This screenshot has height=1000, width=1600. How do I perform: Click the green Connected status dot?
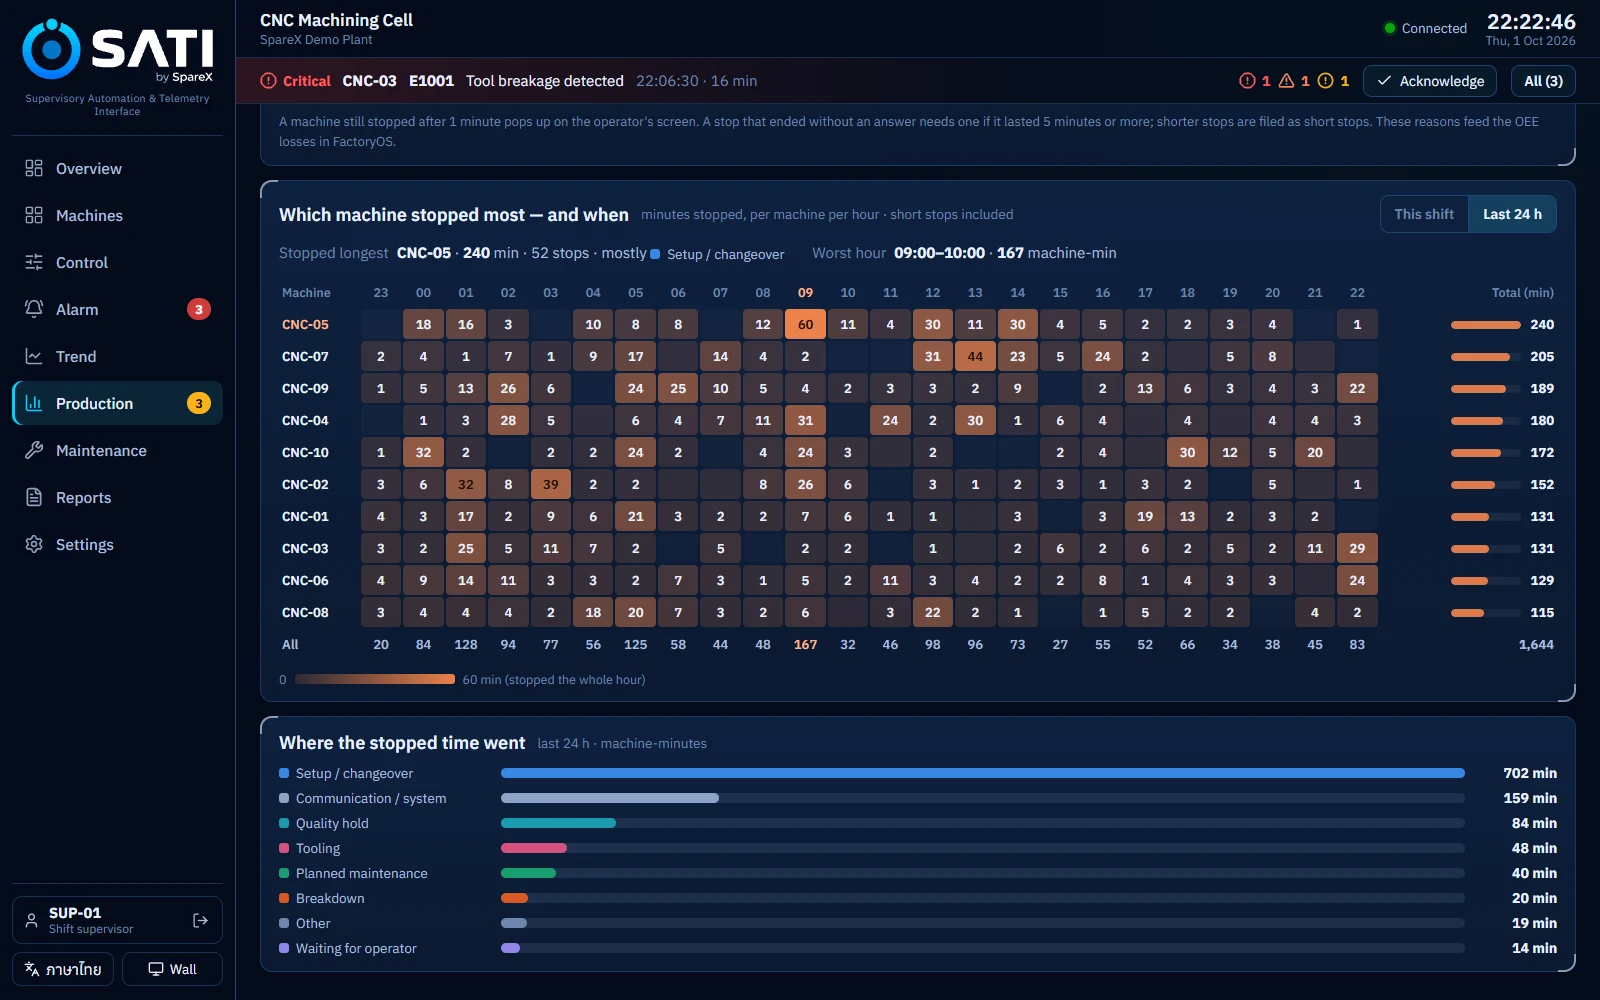tap(1390, 28)
